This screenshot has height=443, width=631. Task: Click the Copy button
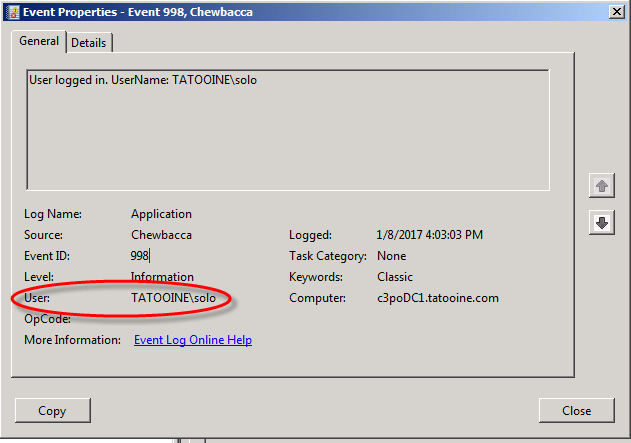pos(53,410)
